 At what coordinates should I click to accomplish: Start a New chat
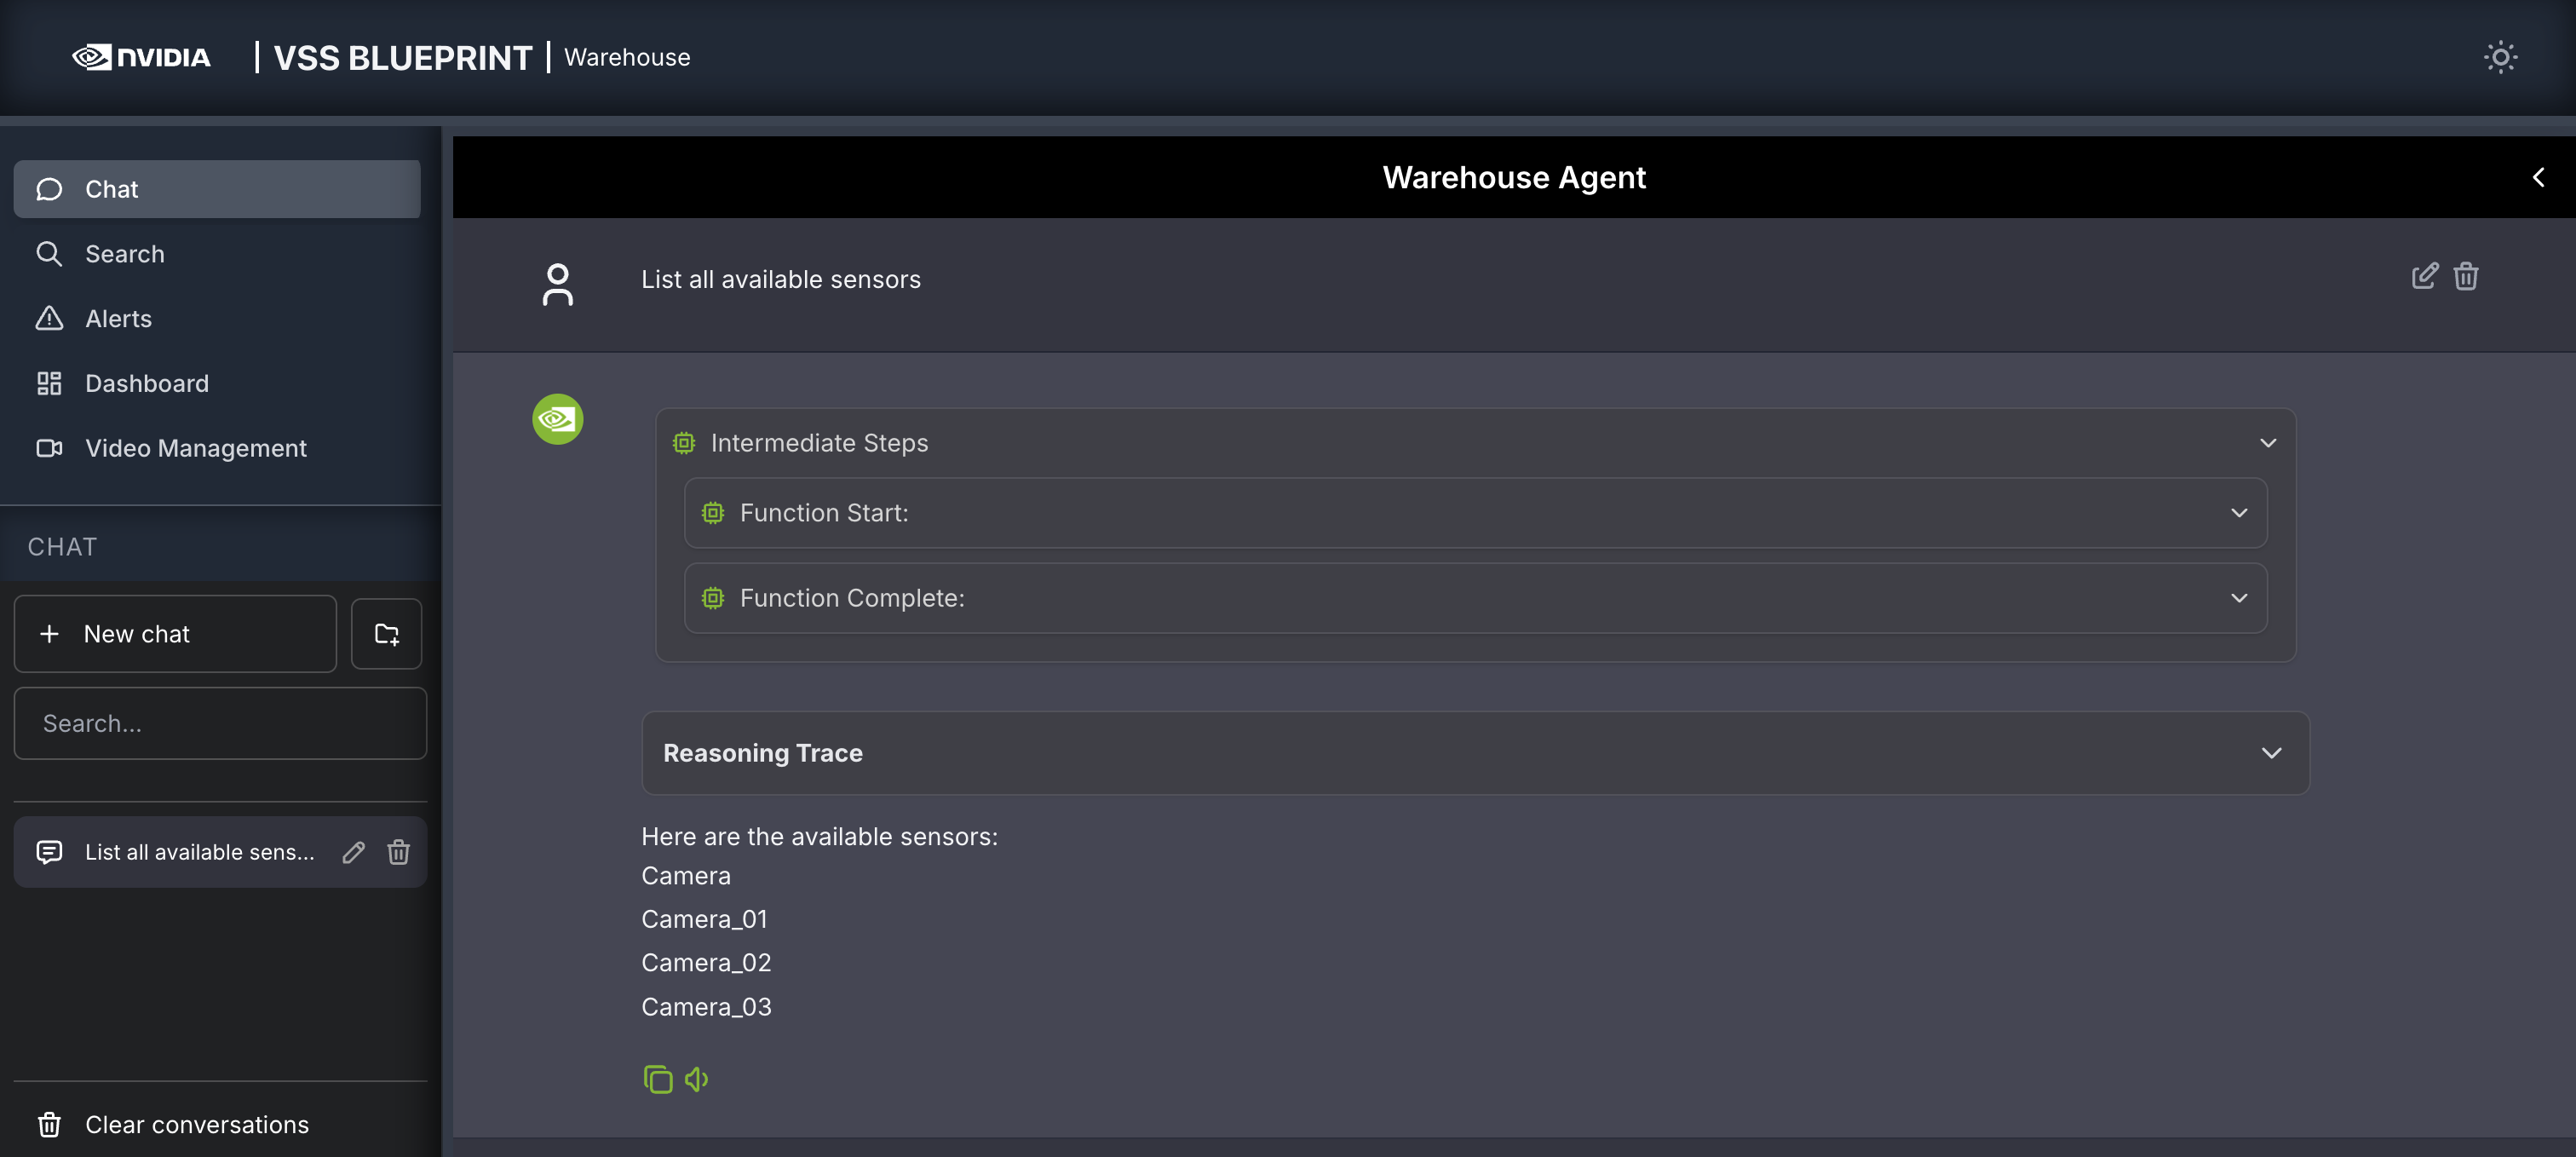tap(175, 634)
